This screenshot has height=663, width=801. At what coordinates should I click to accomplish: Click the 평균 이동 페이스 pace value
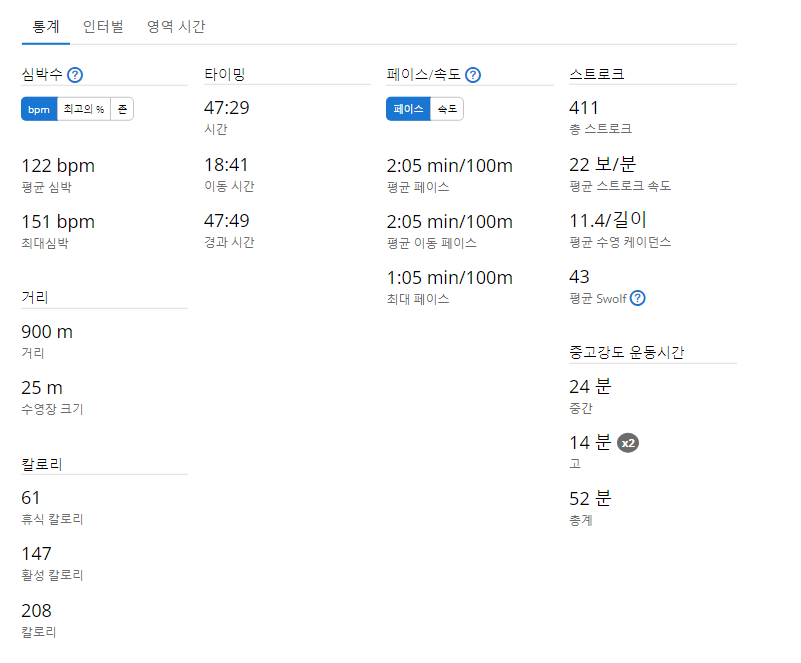[450, 222]
